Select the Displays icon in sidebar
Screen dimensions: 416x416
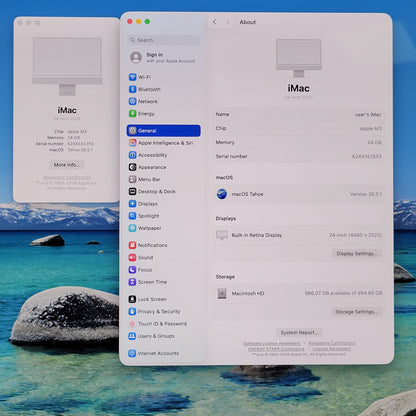tap(132, 204)
